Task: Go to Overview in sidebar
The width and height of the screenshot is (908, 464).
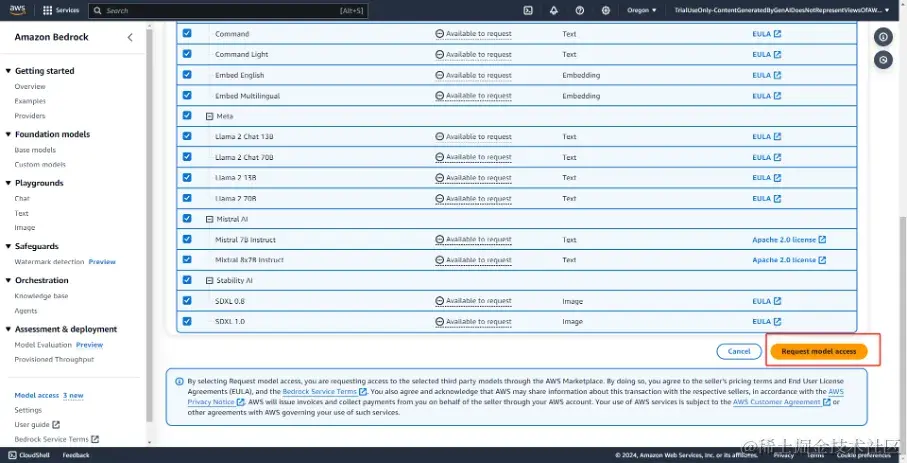Action: (x=30, y=86)
